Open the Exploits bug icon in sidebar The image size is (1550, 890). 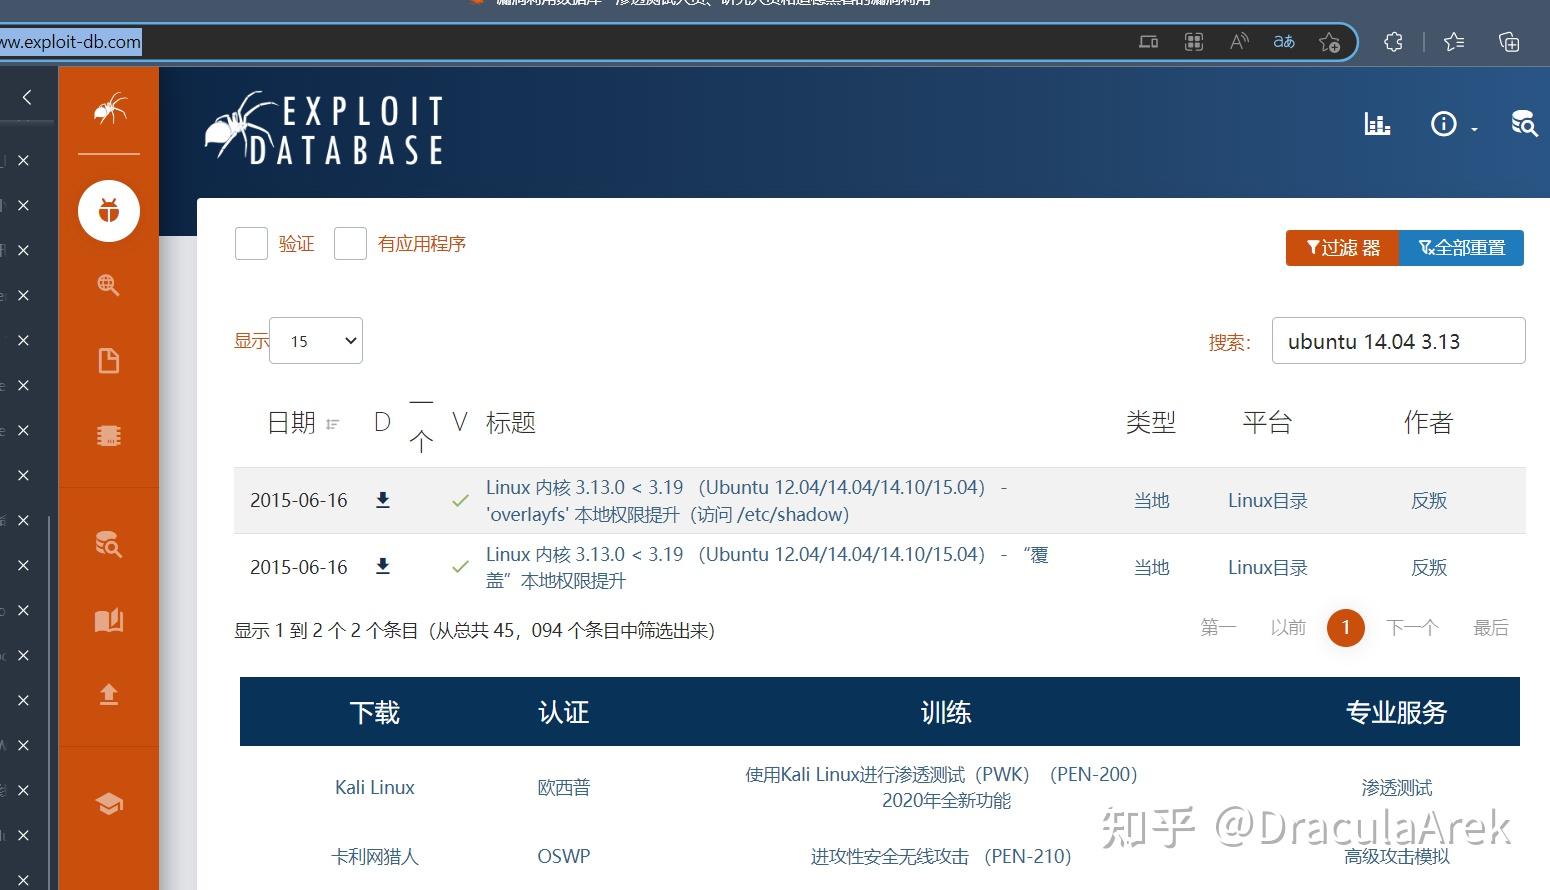click(x=109, y=211)
